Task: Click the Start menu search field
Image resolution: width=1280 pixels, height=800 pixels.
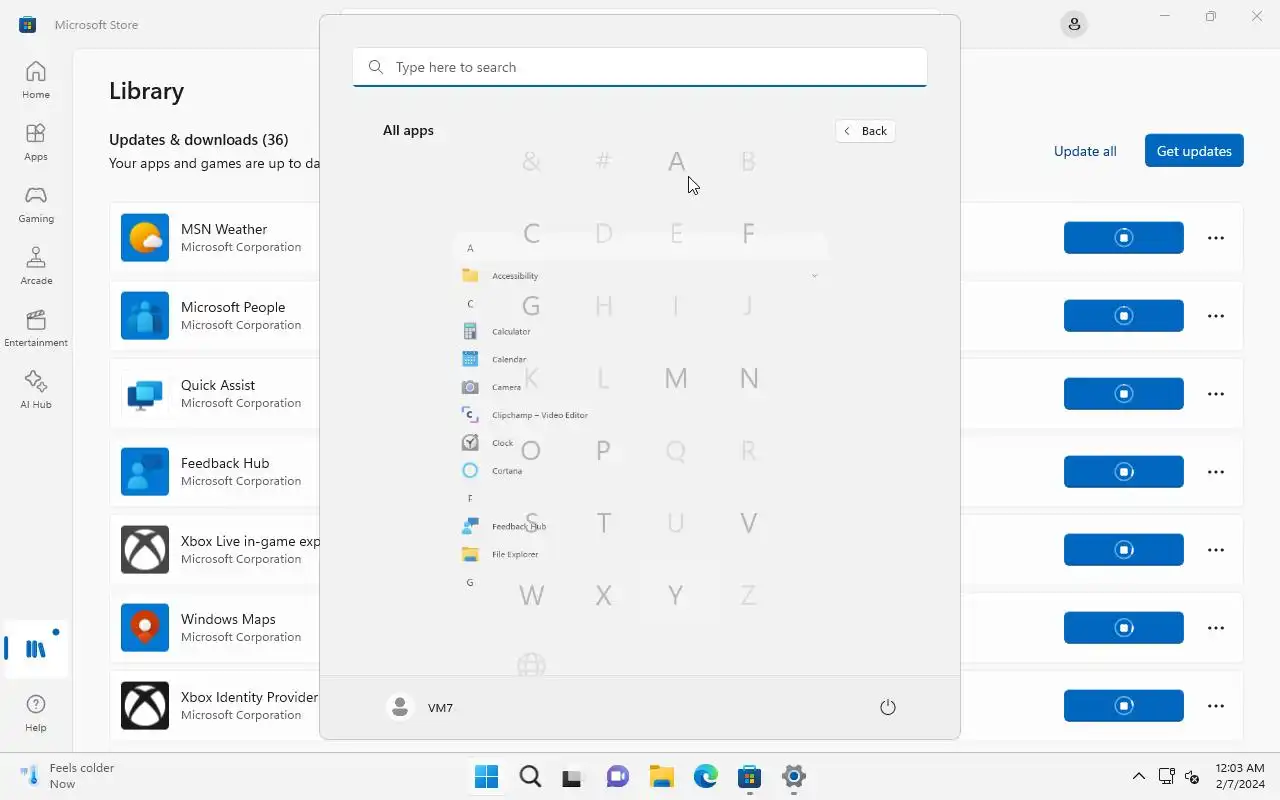Action: 640,67
